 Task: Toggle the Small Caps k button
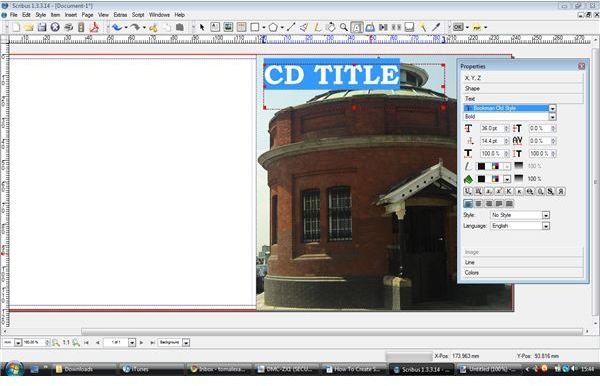click(519, 191)
